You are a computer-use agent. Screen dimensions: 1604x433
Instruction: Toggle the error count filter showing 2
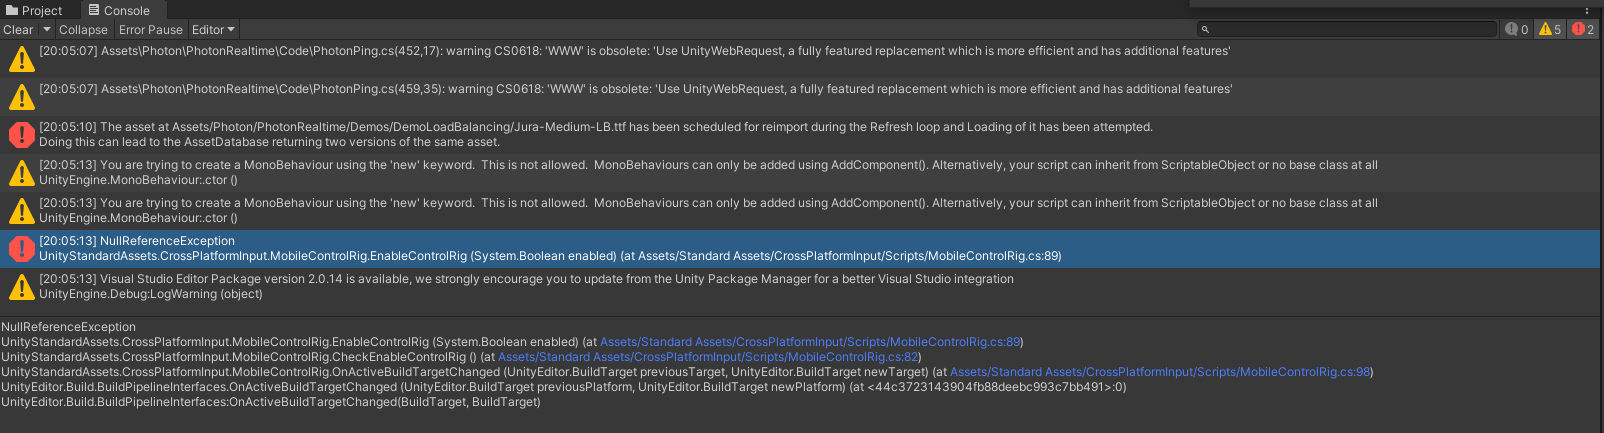pos(1583,30)
